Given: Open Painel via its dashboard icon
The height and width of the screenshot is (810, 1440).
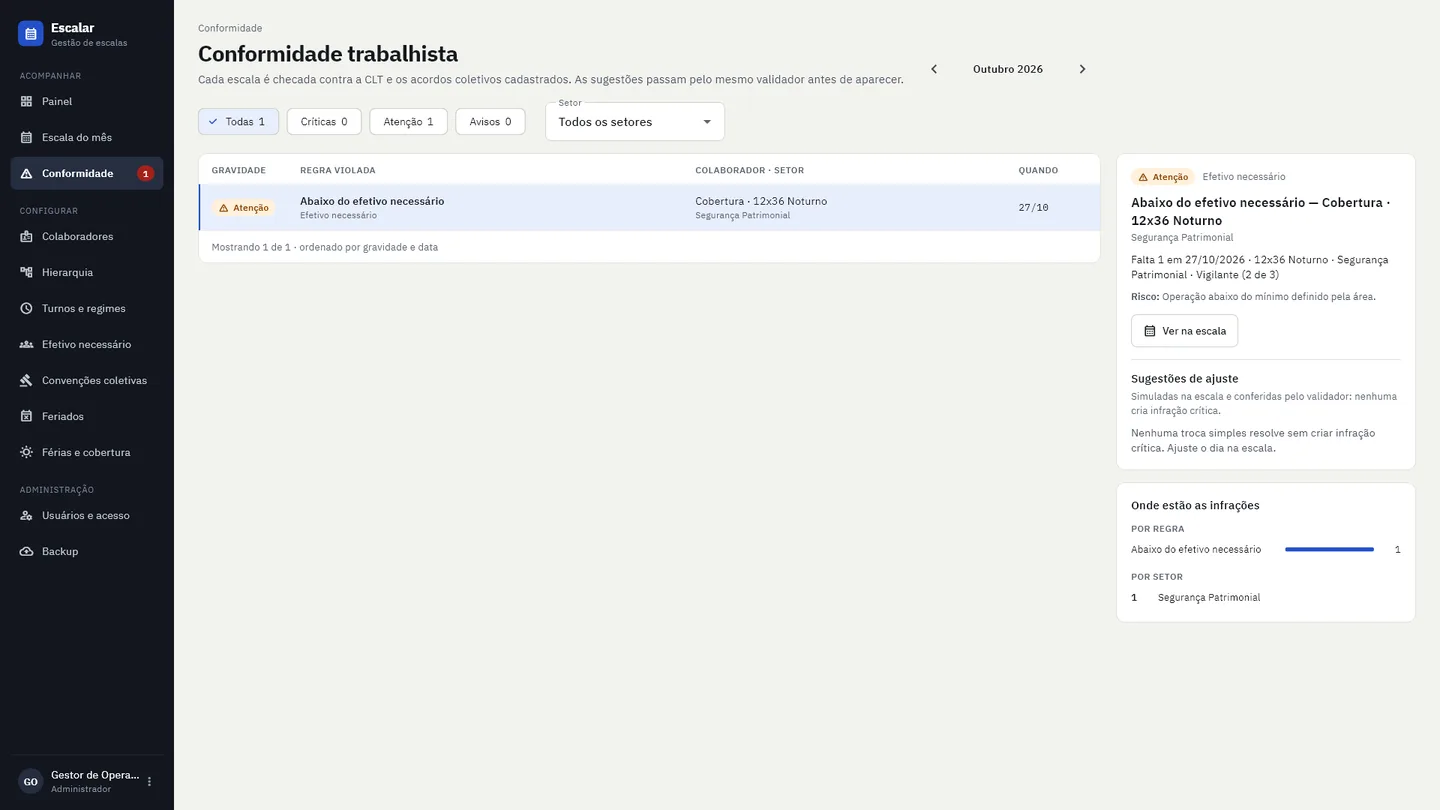Looking at the screenshot, I should 26,101.
